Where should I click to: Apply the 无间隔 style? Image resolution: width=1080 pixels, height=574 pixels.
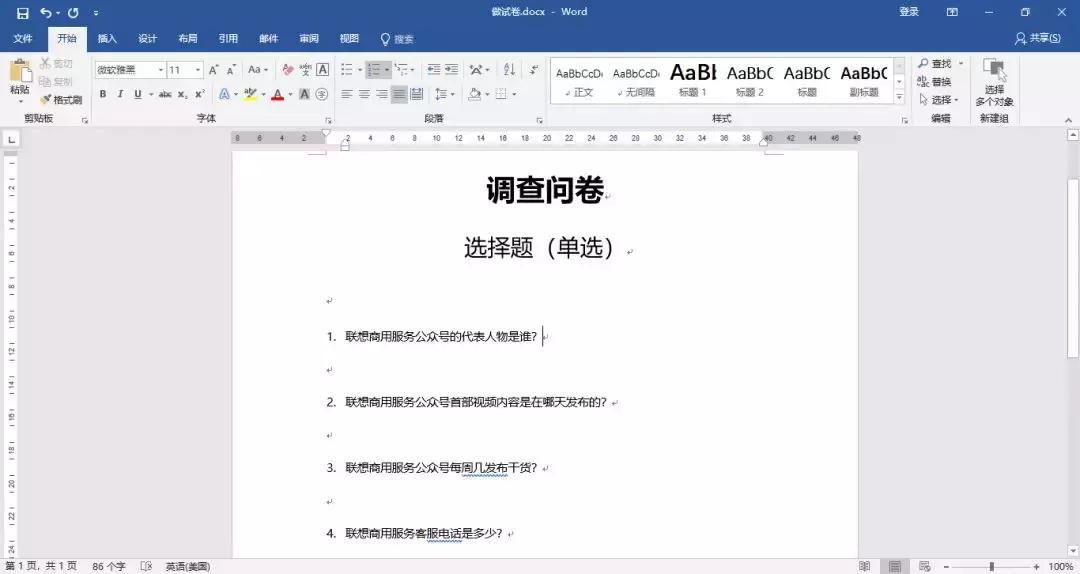[636, 80]
